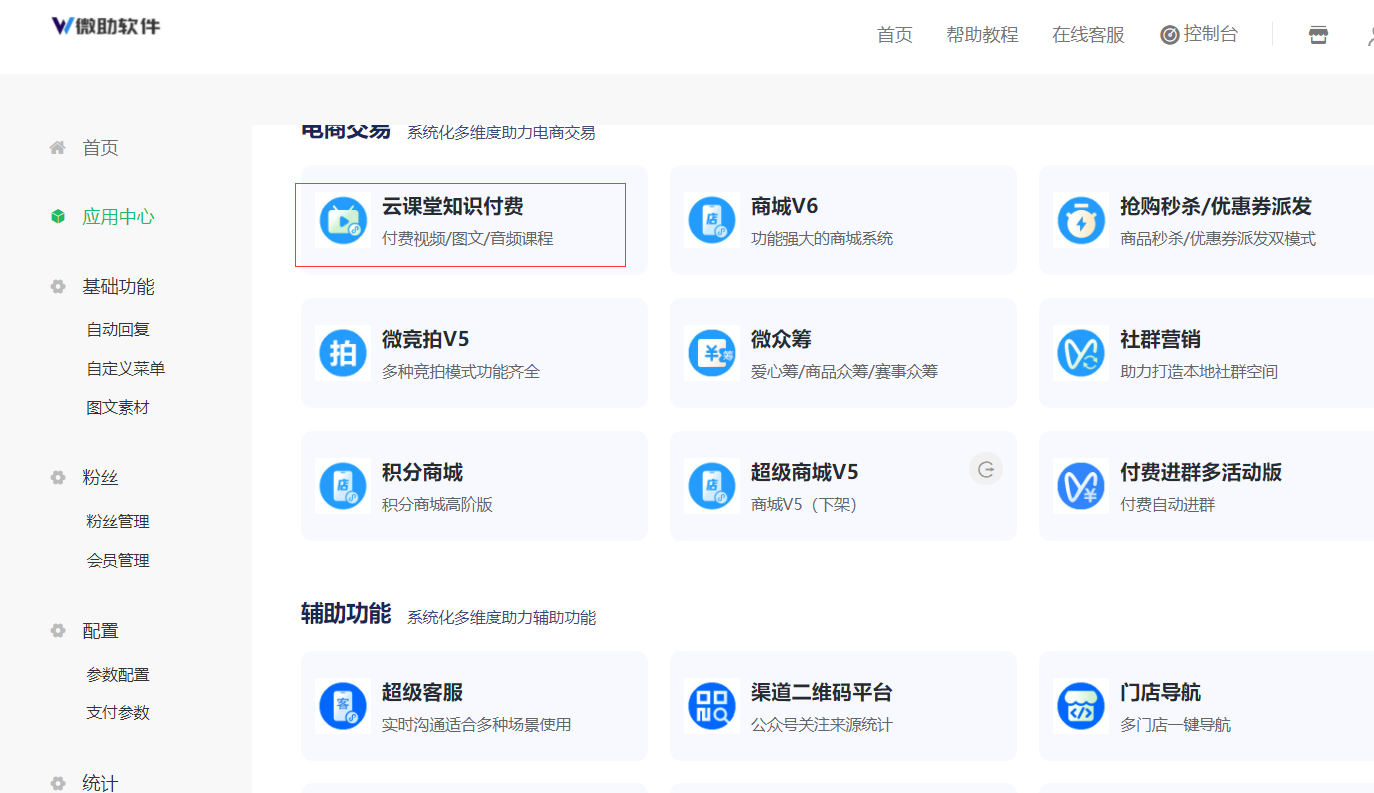Viewport: 1374px width, 793px height.
Task: Expand the 统计 sidebar section
Action: tap(100, 784)
